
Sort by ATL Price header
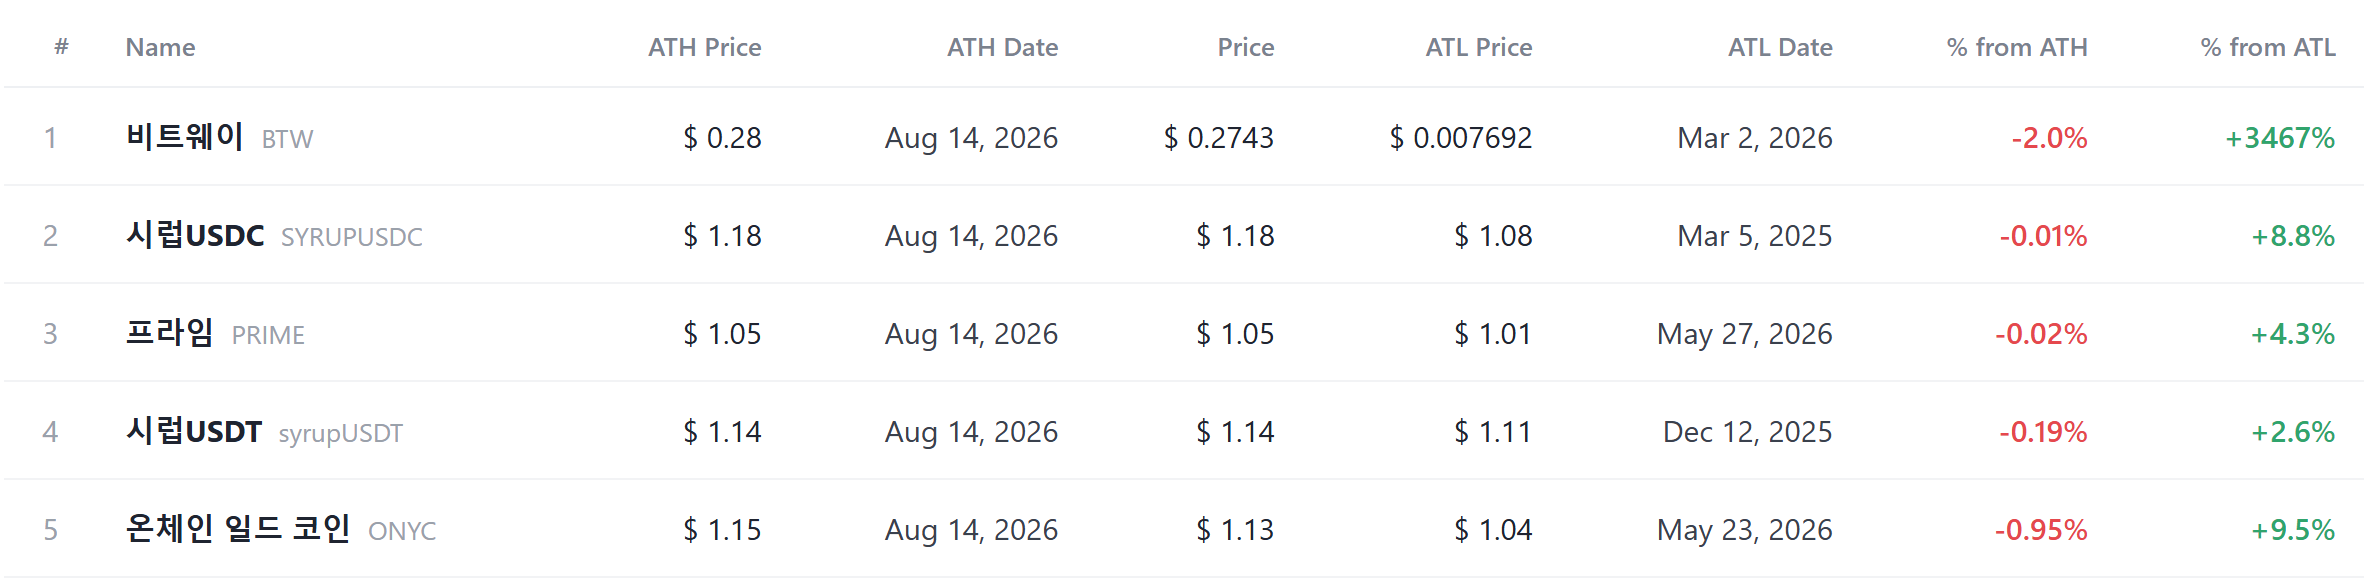click(x=1478, y=47)
